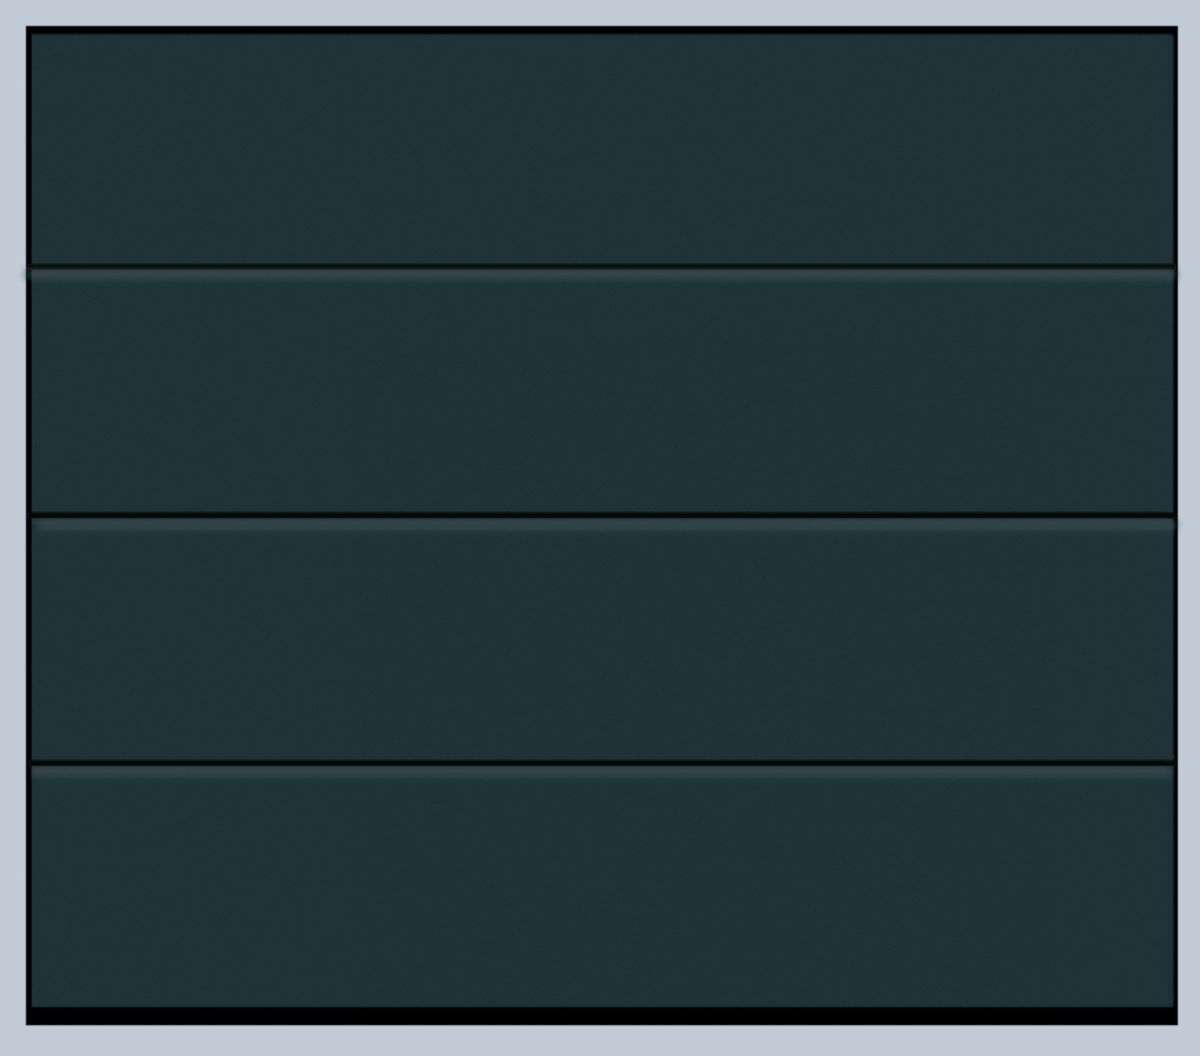Click the seam between first and second panels
Viewport: 1200px width, 1056px height.
[x=602, y=267]
